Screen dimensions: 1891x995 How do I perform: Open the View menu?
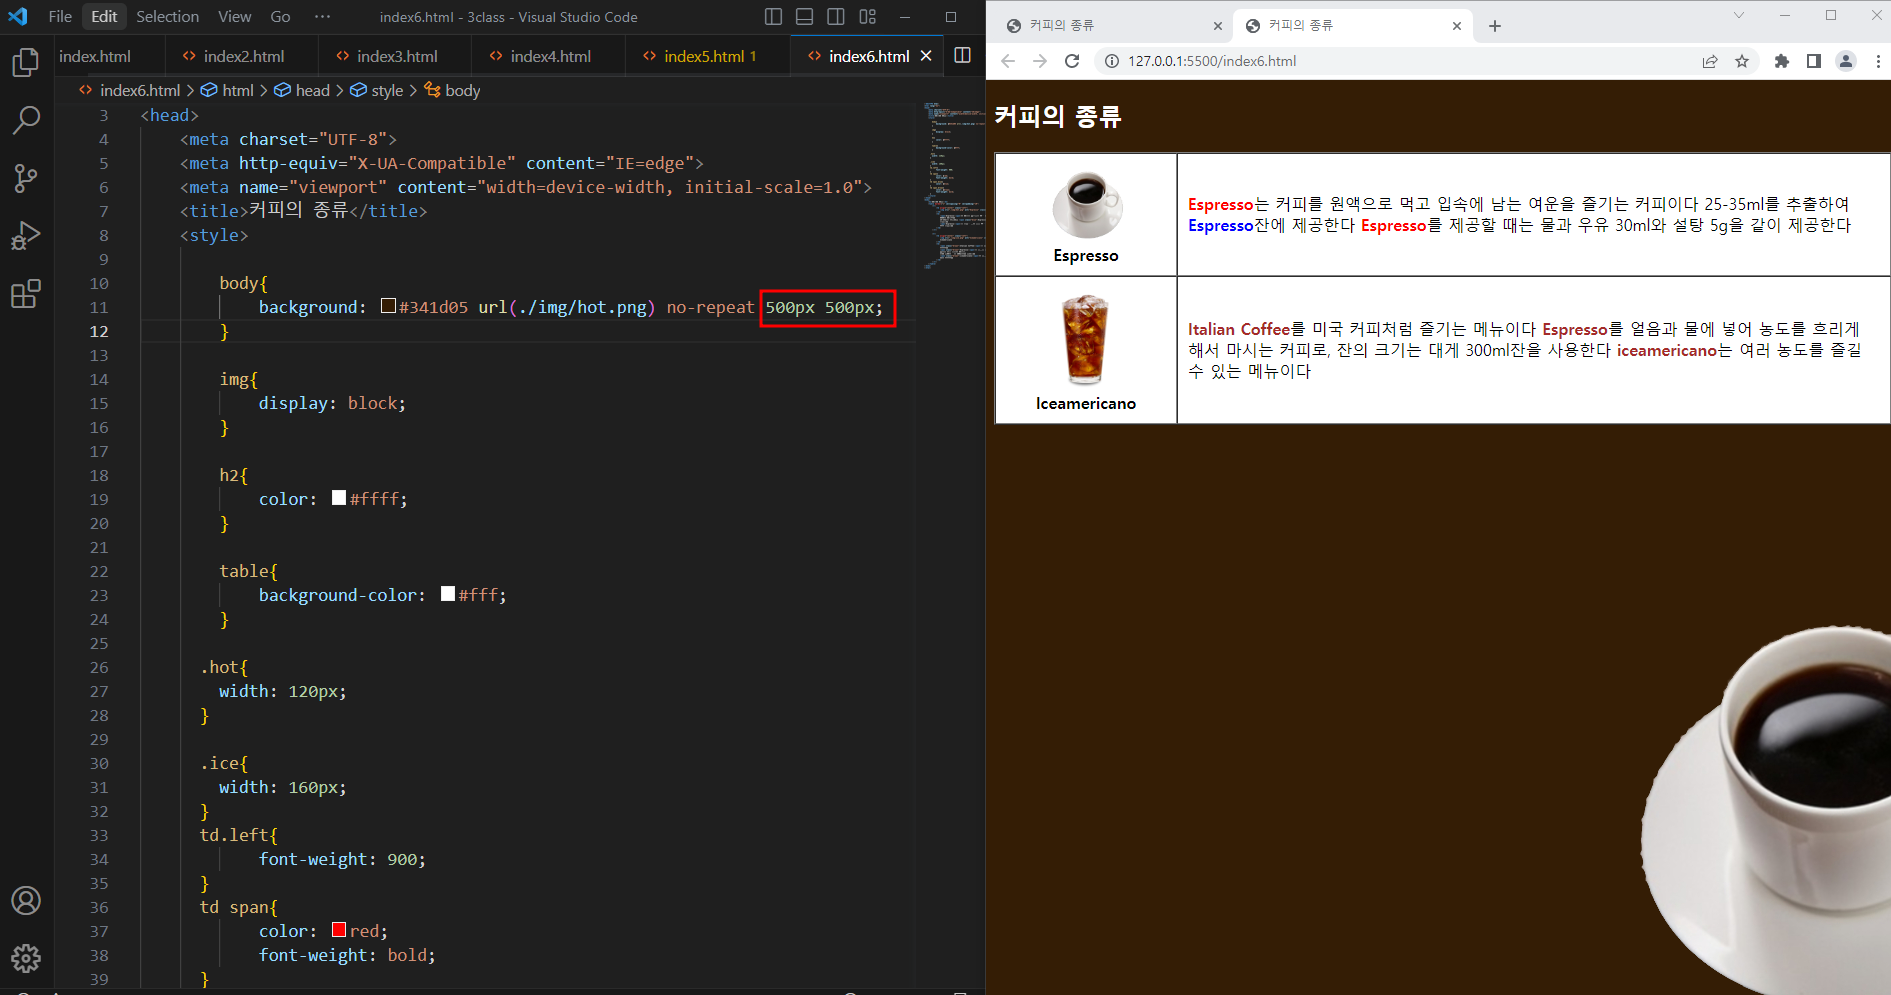point(234,16)
